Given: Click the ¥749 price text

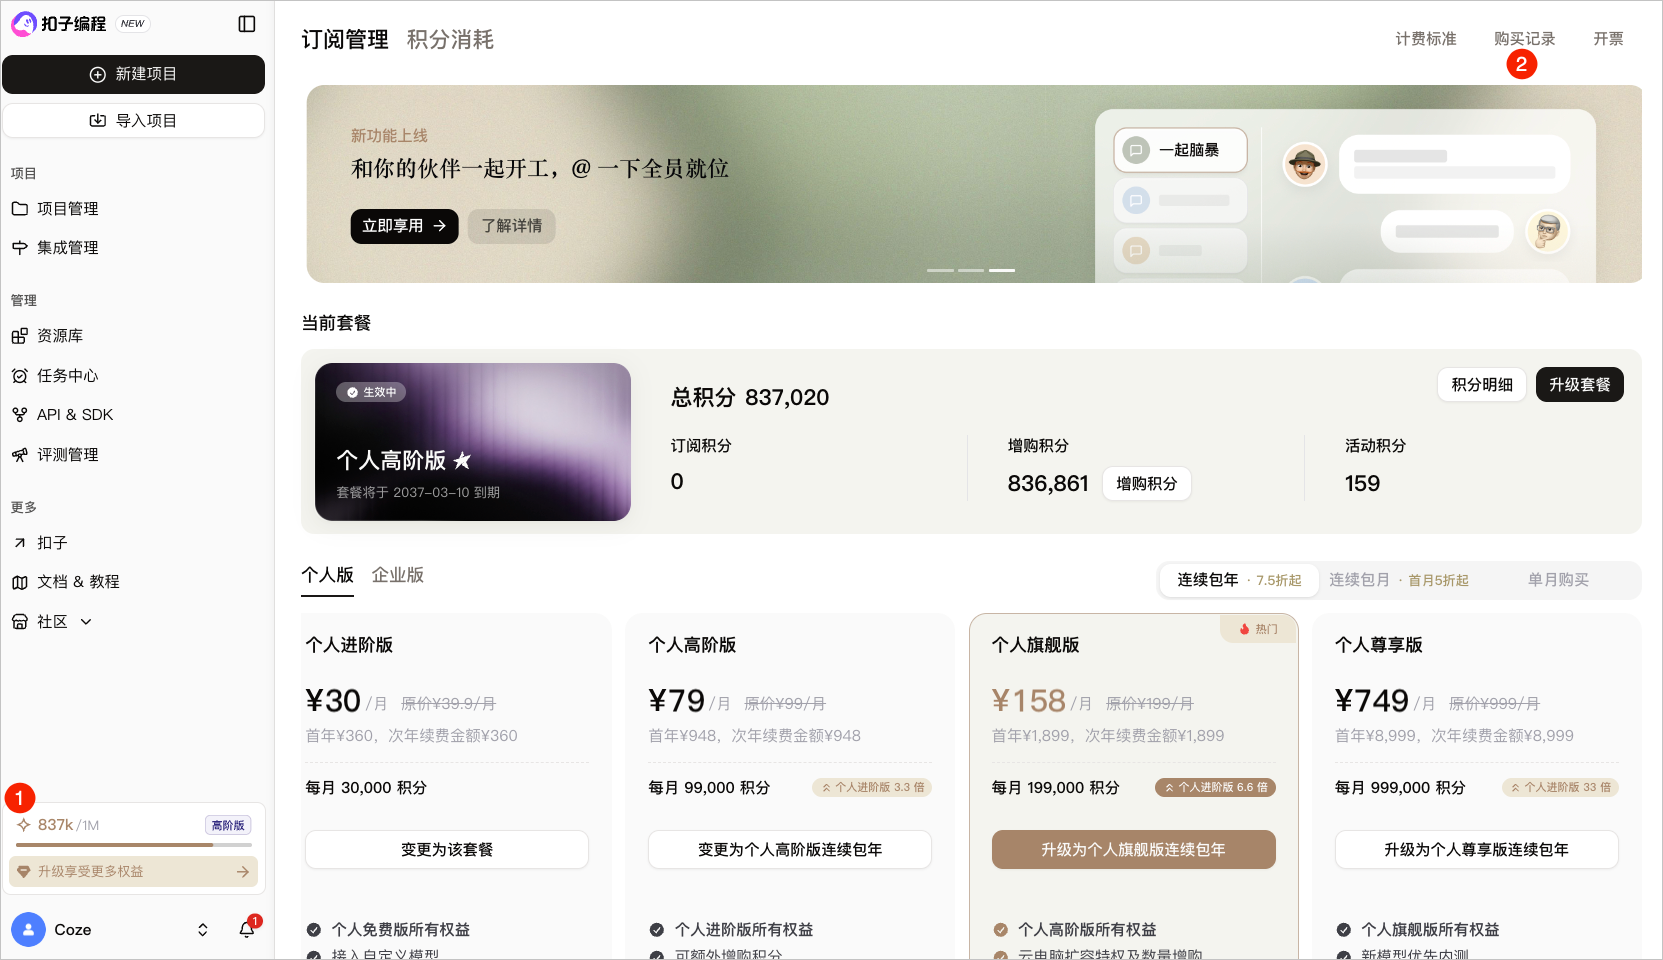Looking at the screenshot, I should click(1371, 701).
